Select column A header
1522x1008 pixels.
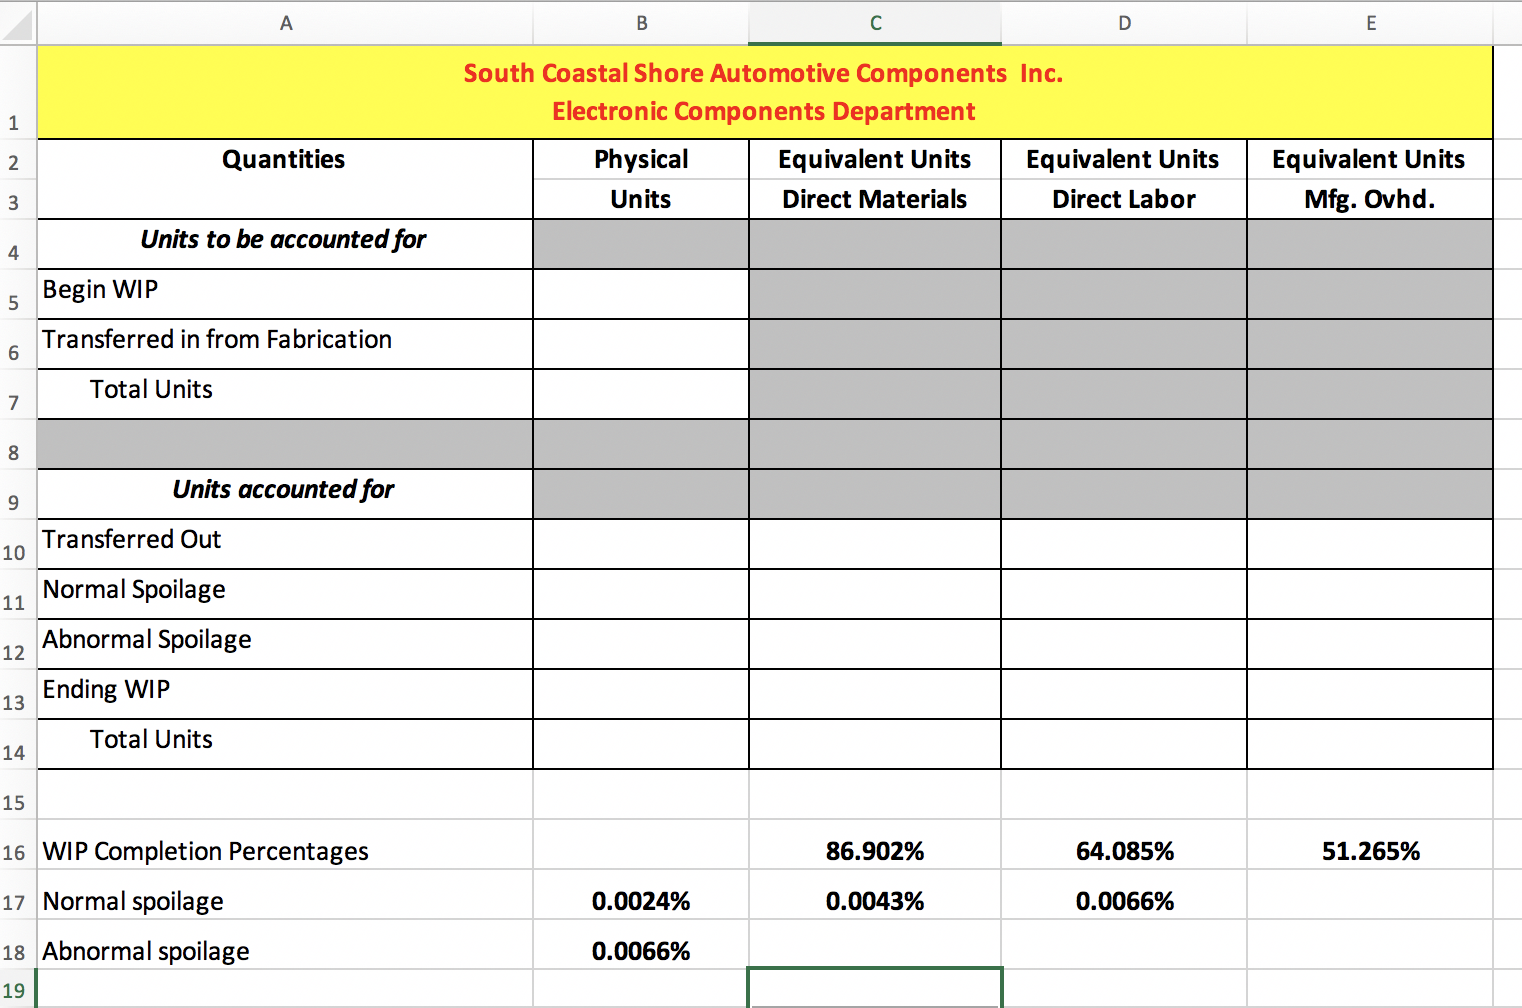pyautogui.click(x=286, y=22)
